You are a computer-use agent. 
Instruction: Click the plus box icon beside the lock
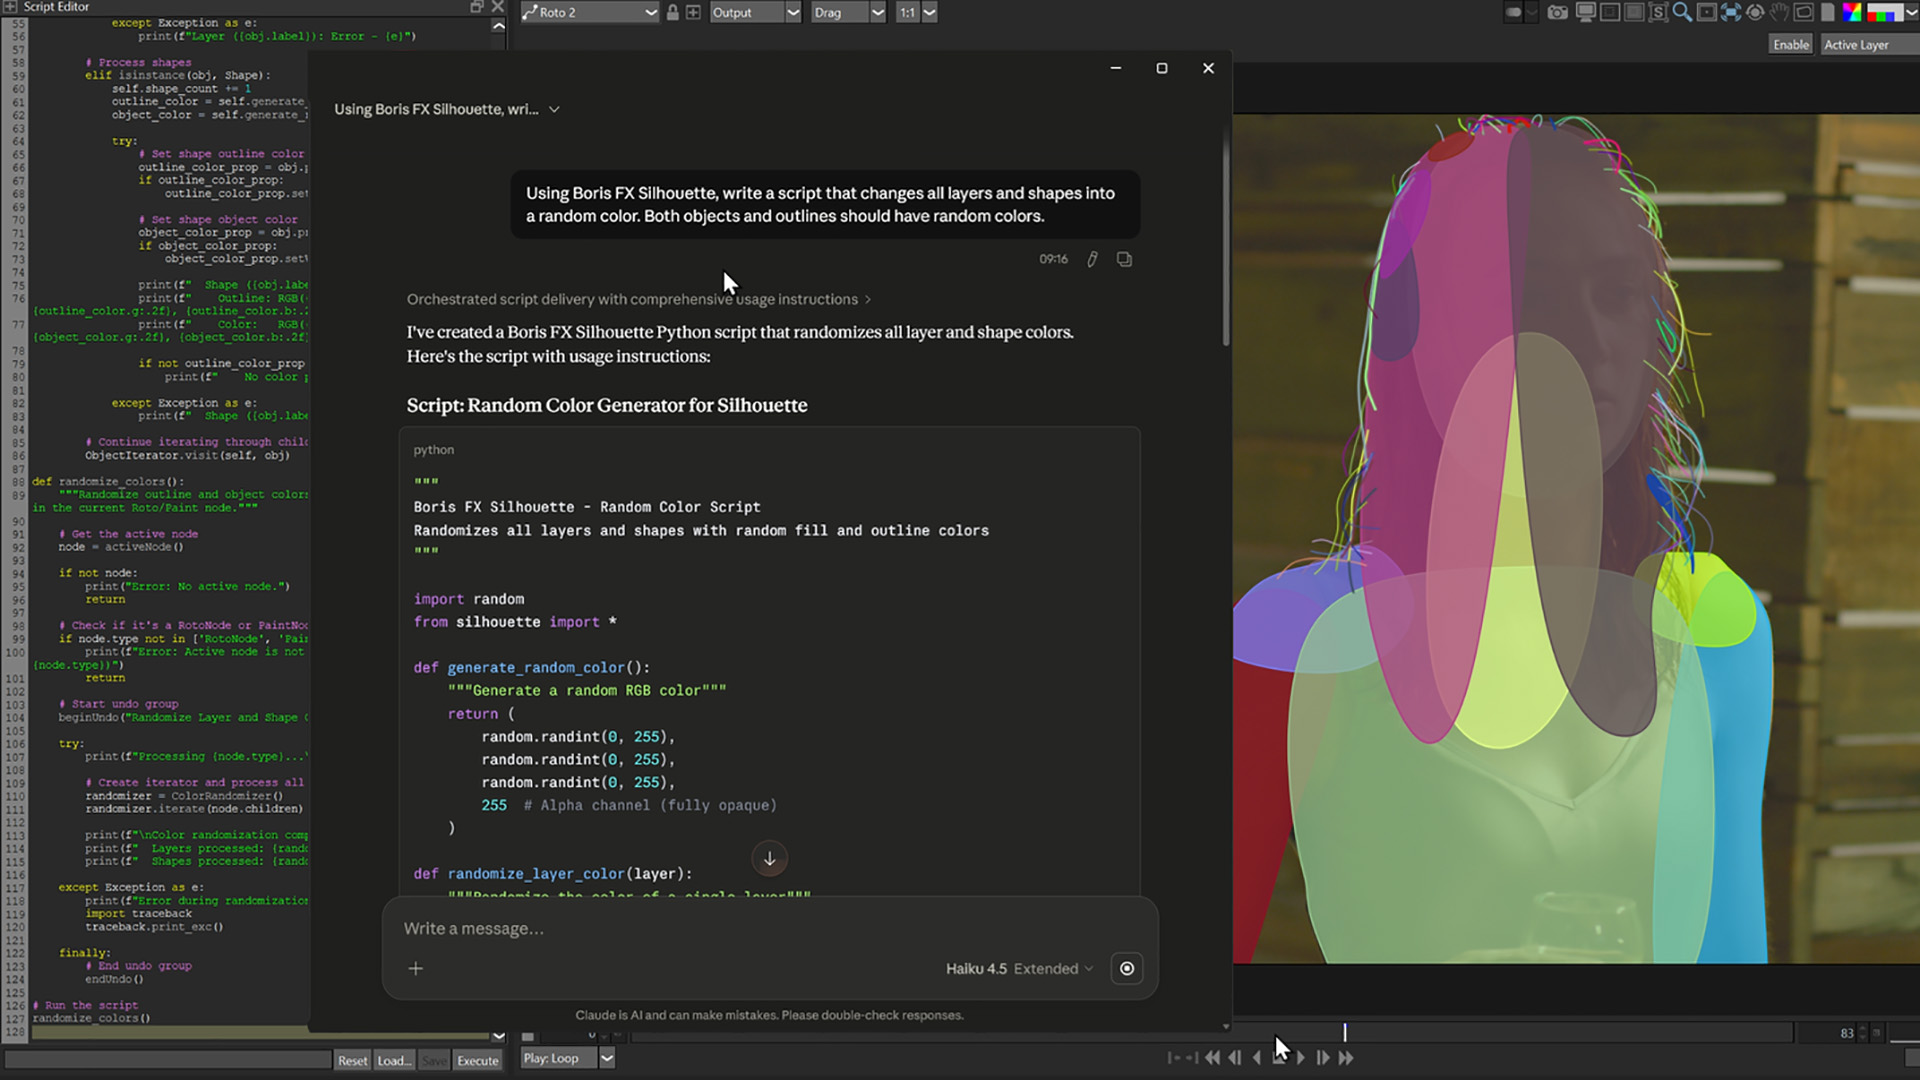[693, 13]
